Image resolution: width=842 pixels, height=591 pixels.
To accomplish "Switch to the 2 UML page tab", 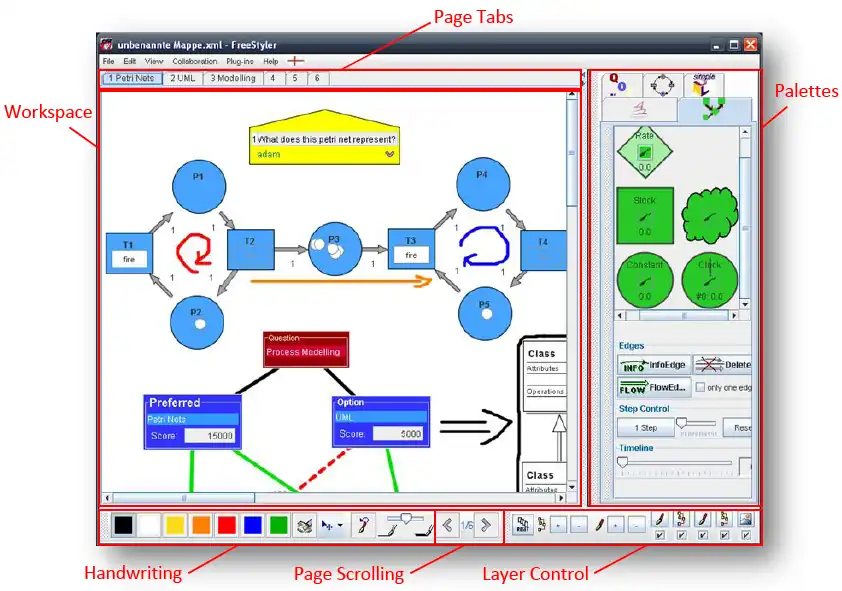I will tap(183, 78).
